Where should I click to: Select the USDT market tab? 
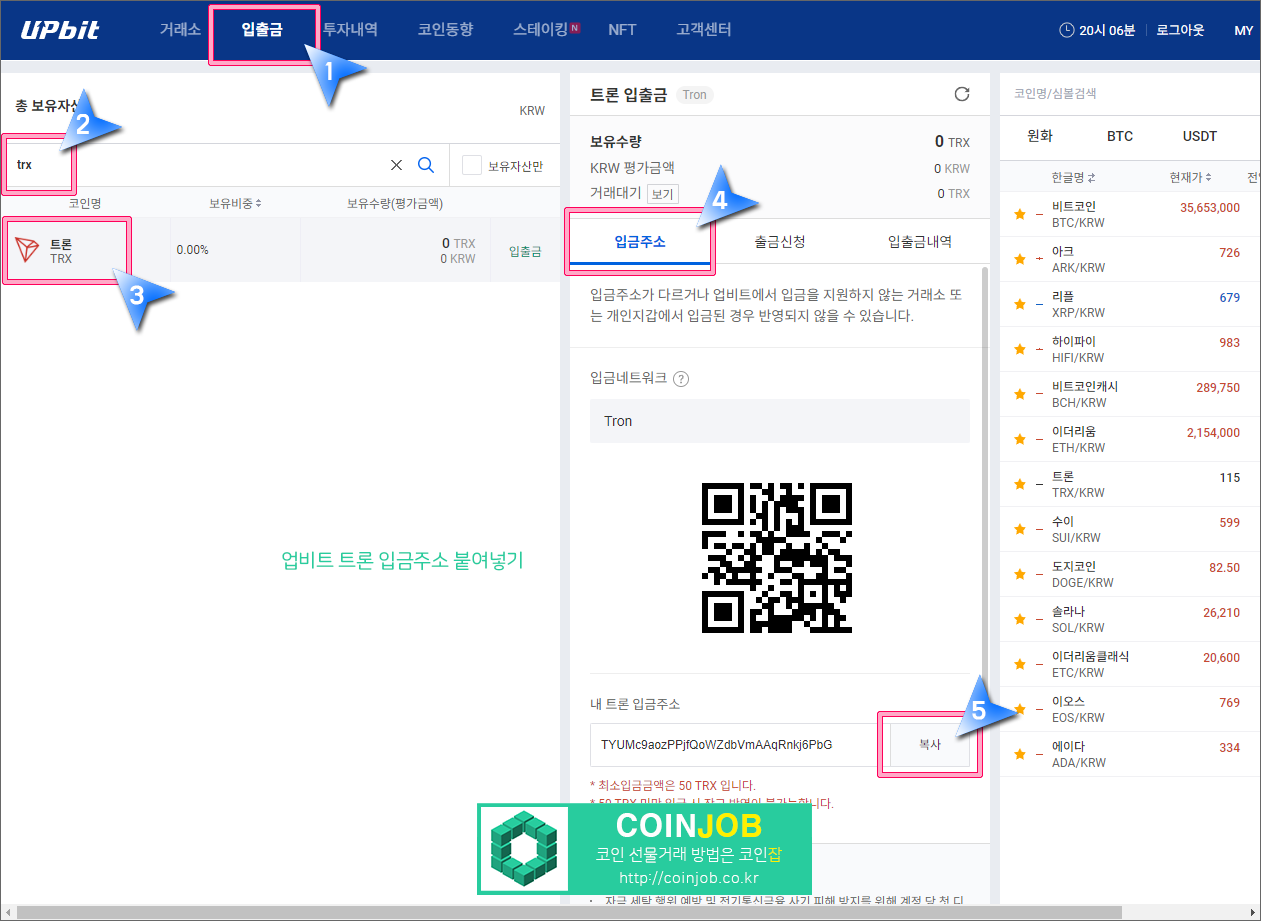1200,136
